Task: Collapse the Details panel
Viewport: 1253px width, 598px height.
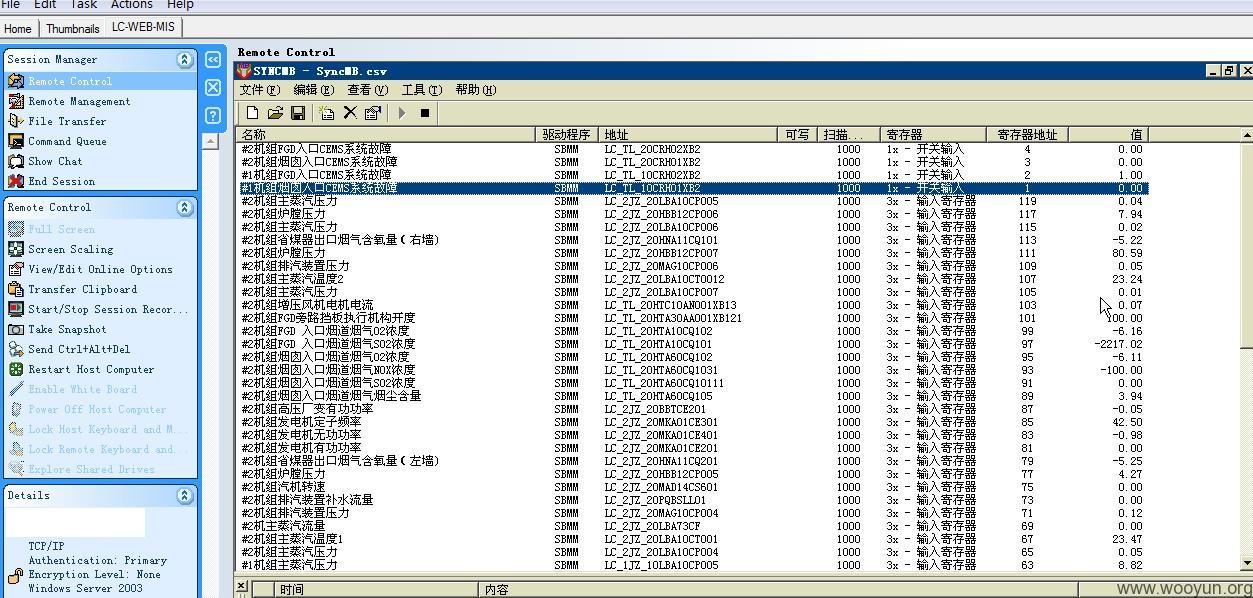Action: coord(184,495)
